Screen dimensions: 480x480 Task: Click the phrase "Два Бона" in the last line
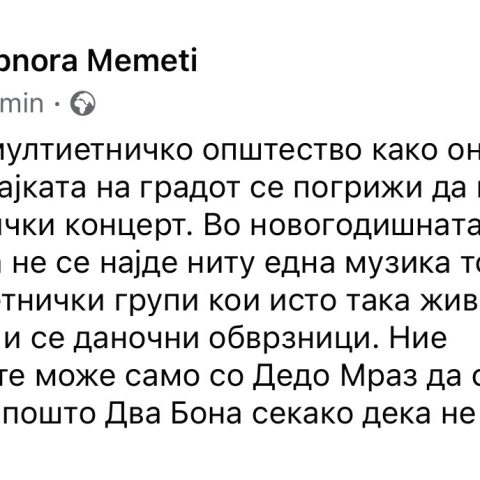pos(174,413)
